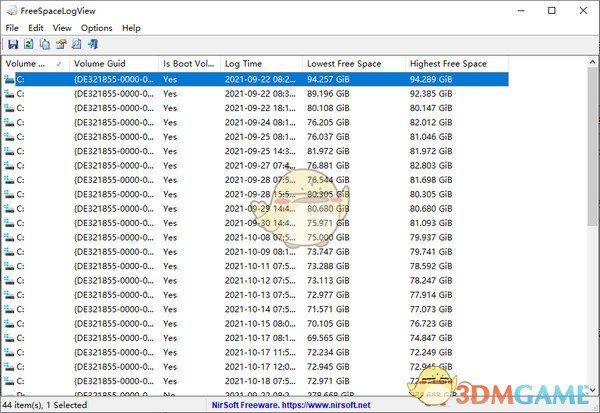The image size is (600, 413).
Task: Click drive icon of the 2021-10-14 row
Action: click(9, 309)
